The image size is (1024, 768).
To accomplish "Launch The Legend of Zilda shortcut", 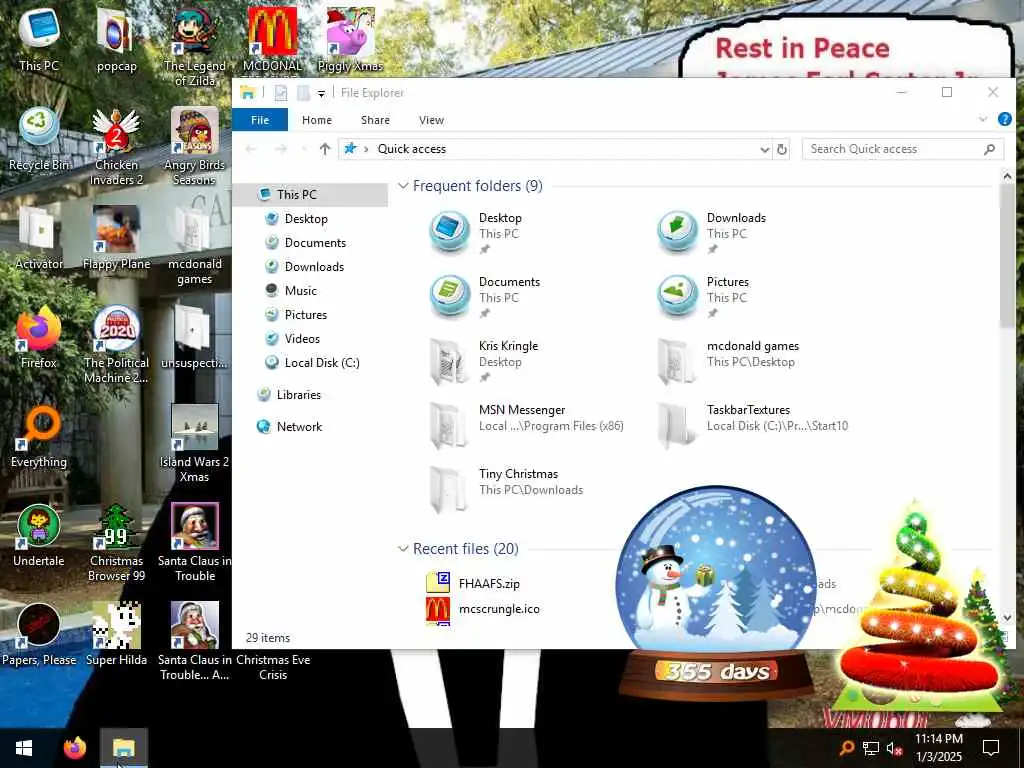I will (x=194, y=46).
